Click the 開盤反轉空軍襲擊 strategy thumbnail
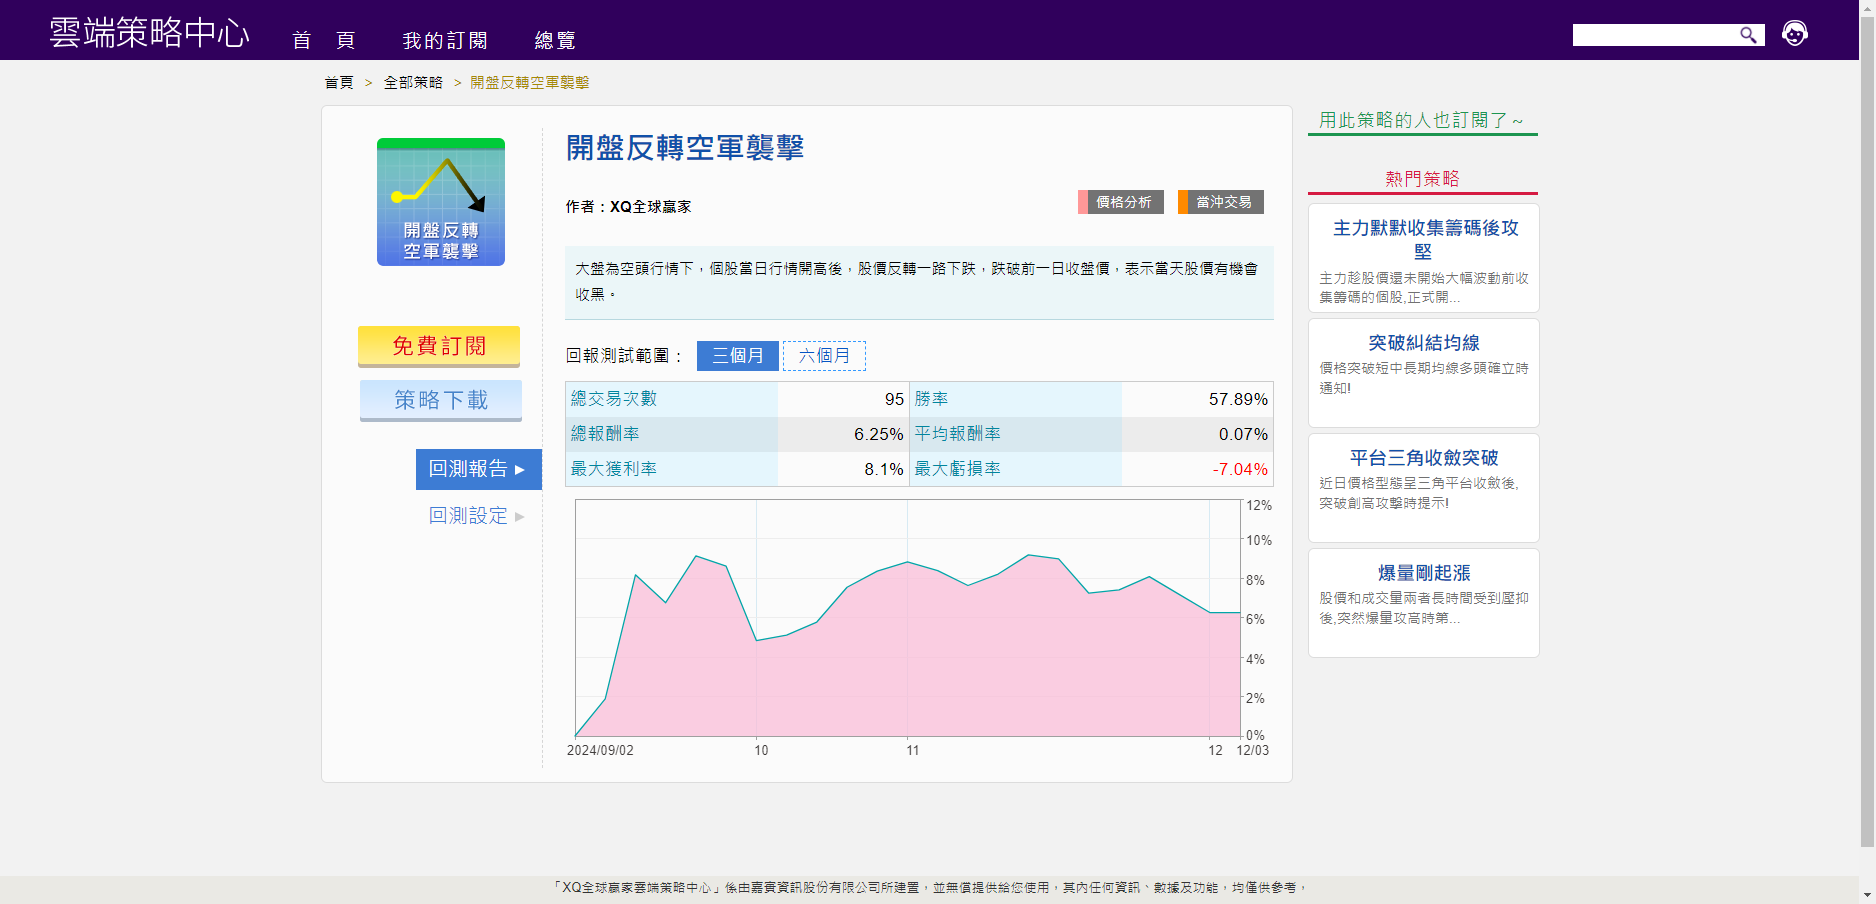 click(x=441, y=202)
